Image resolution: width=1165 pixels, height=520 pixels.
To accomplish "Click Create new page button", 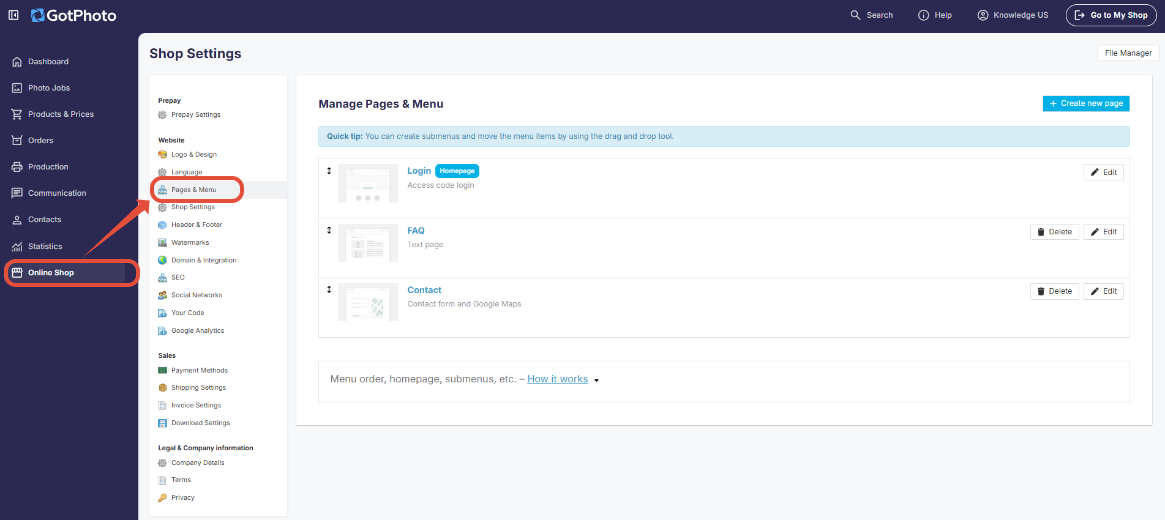I will [x=1086, y=103].
